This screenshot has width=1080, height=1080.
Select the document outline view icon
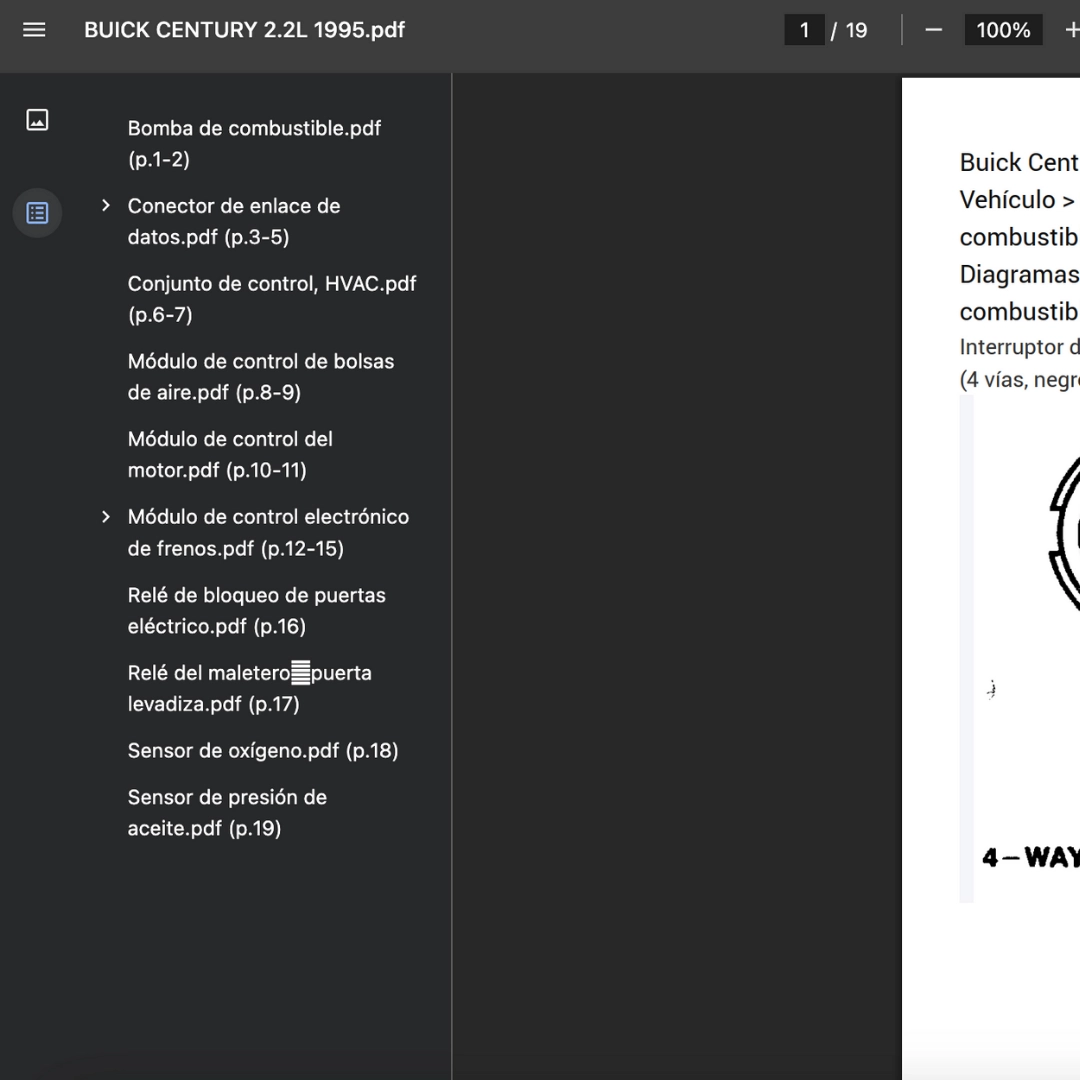37,213
